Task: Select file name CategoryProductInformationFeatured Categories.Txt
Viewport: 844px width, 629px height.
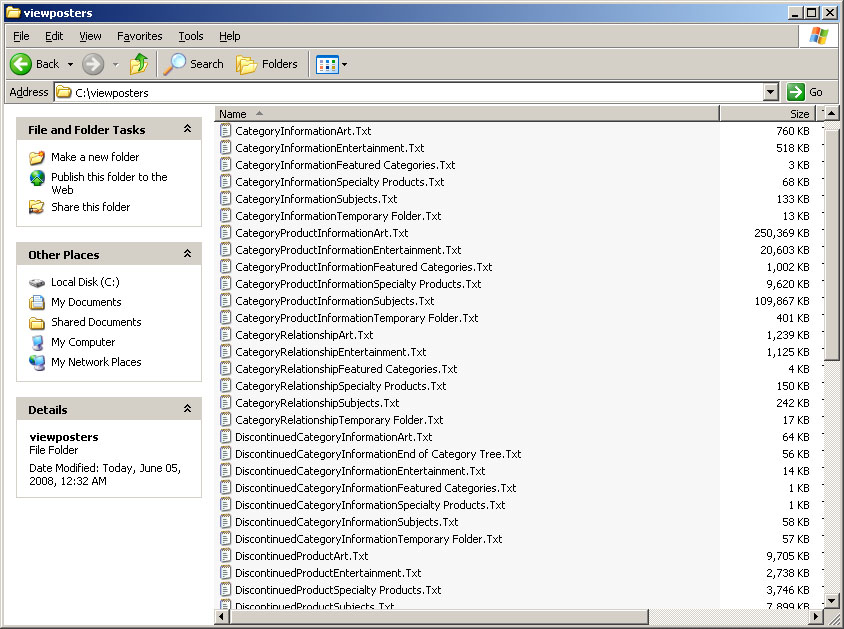Action: click(363, 267)
